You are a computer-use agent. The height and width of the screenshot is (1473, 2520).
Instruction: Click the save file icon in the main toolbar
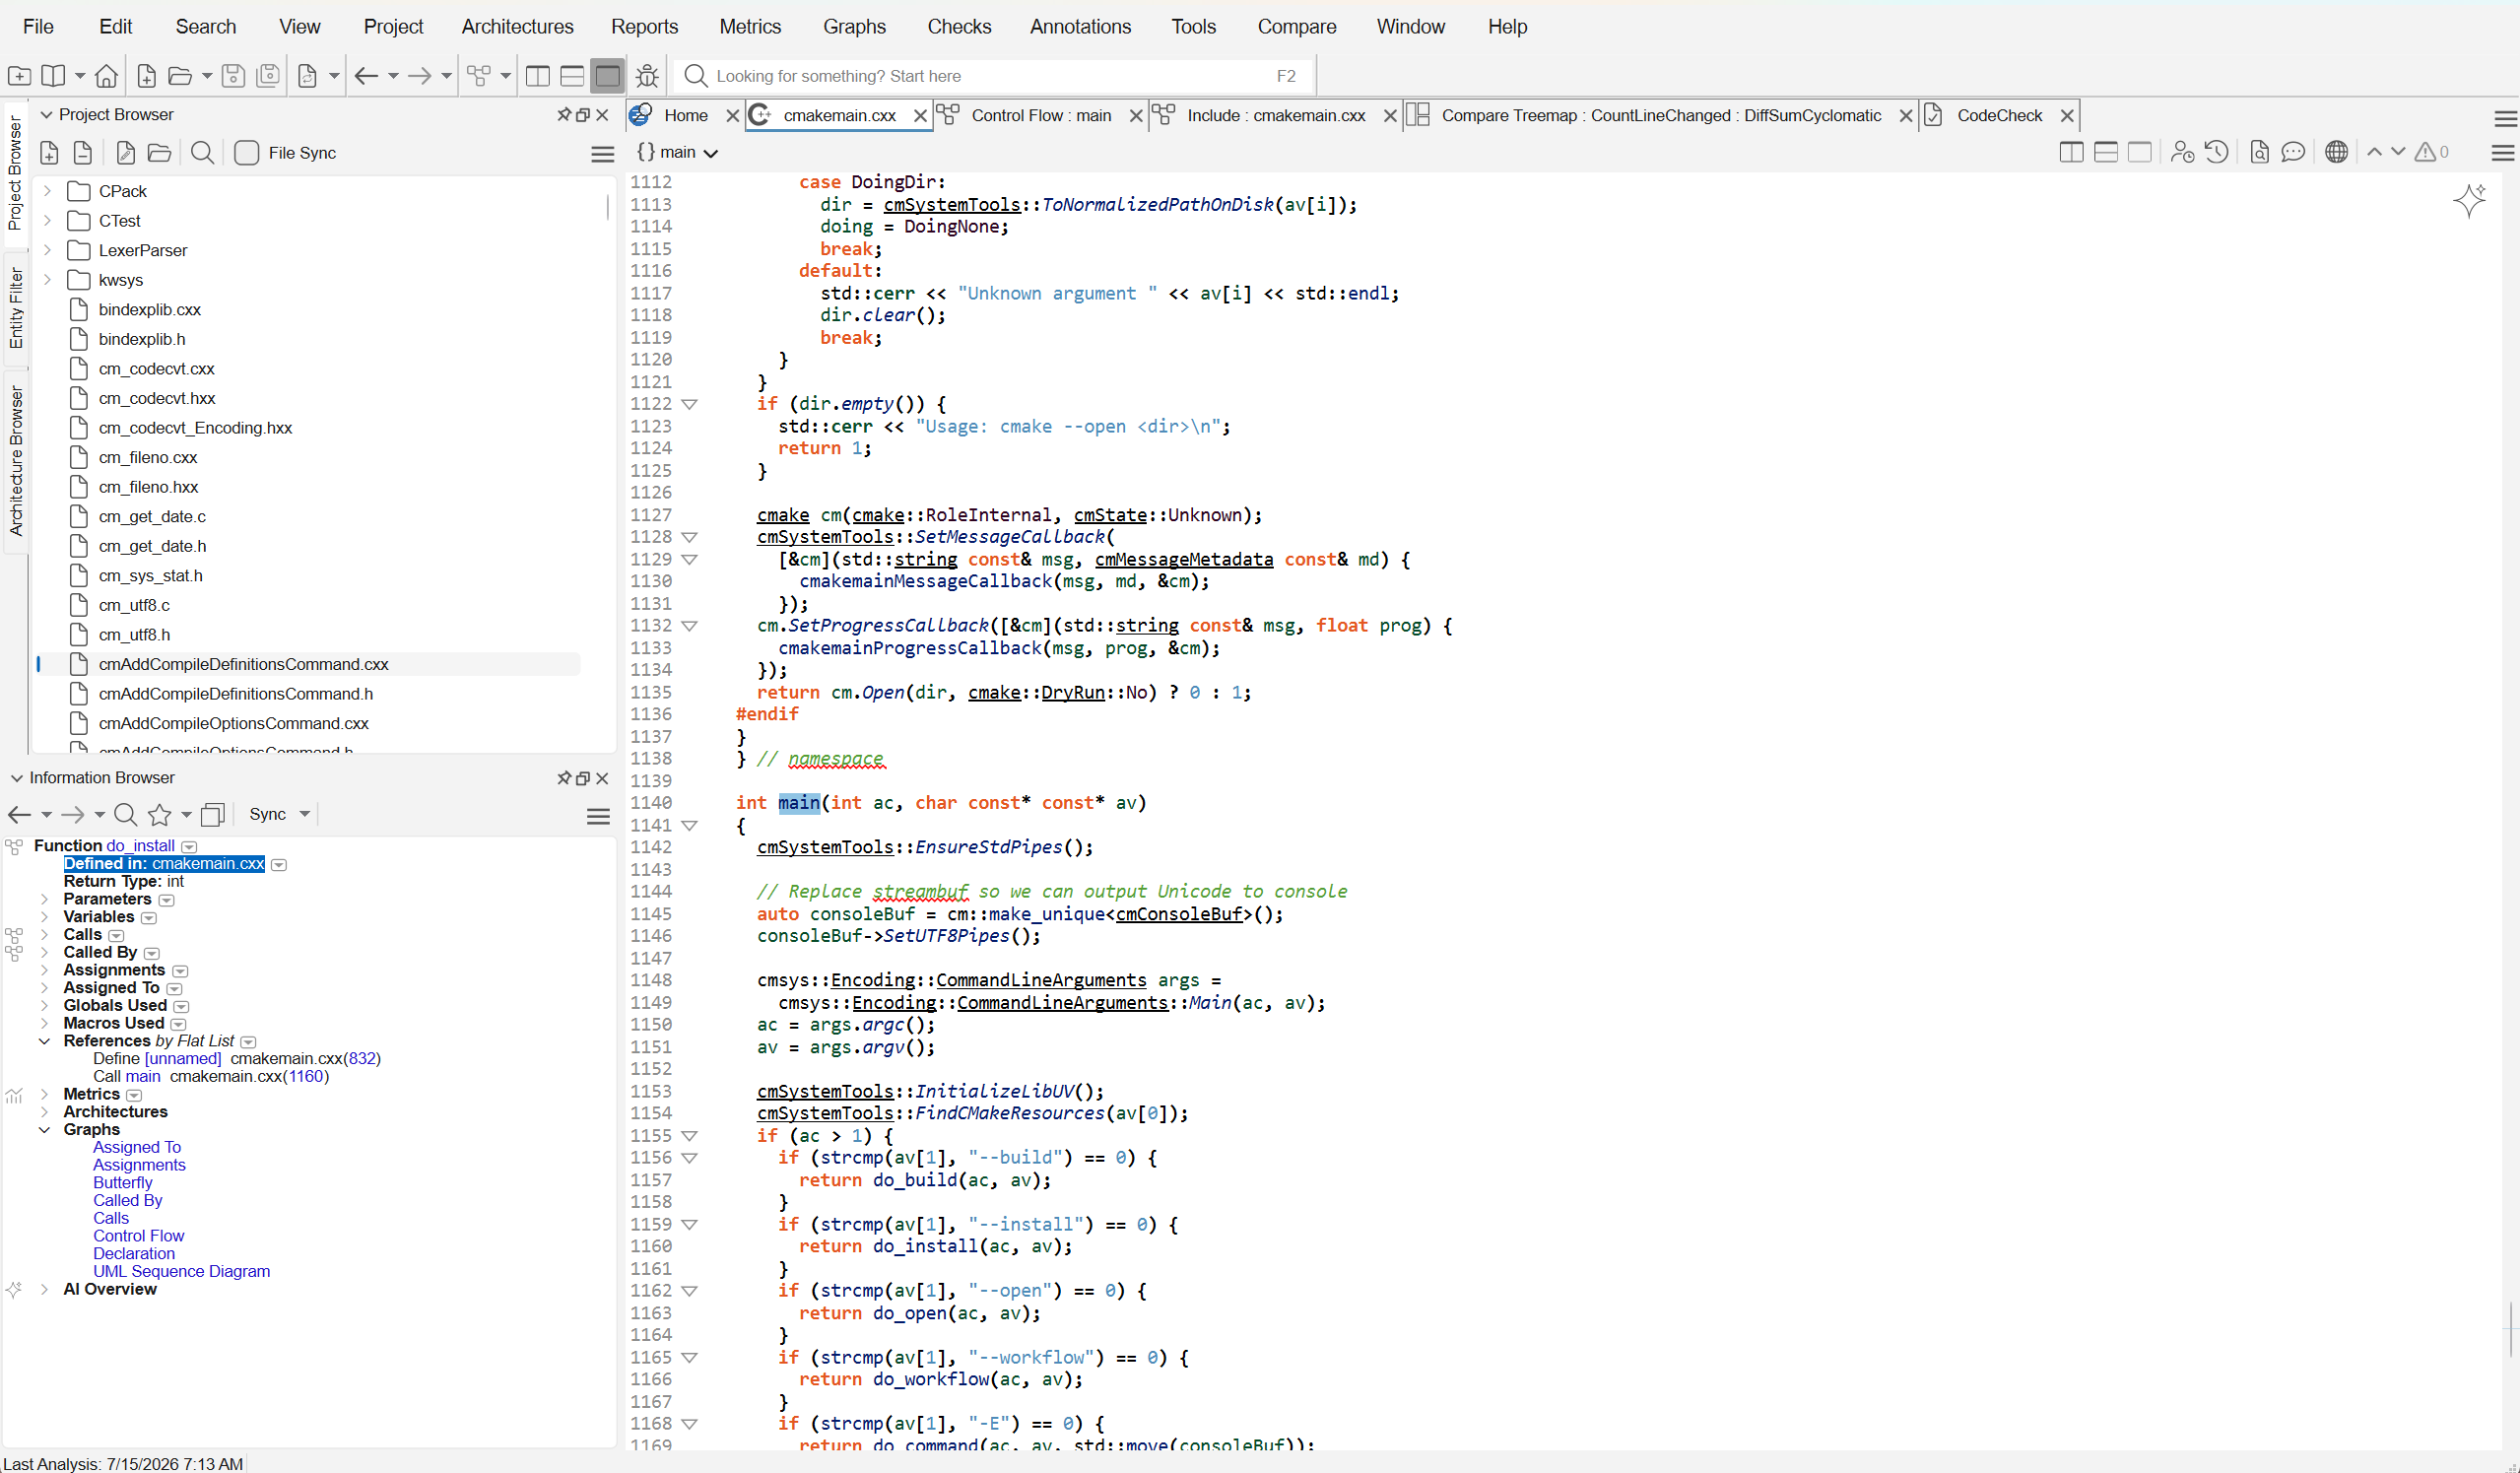coord(233,76)
